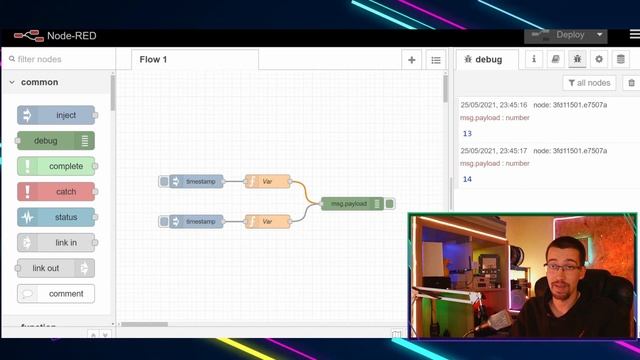
Task: Open the information sidebar tab
Action: tap(534, 59)
